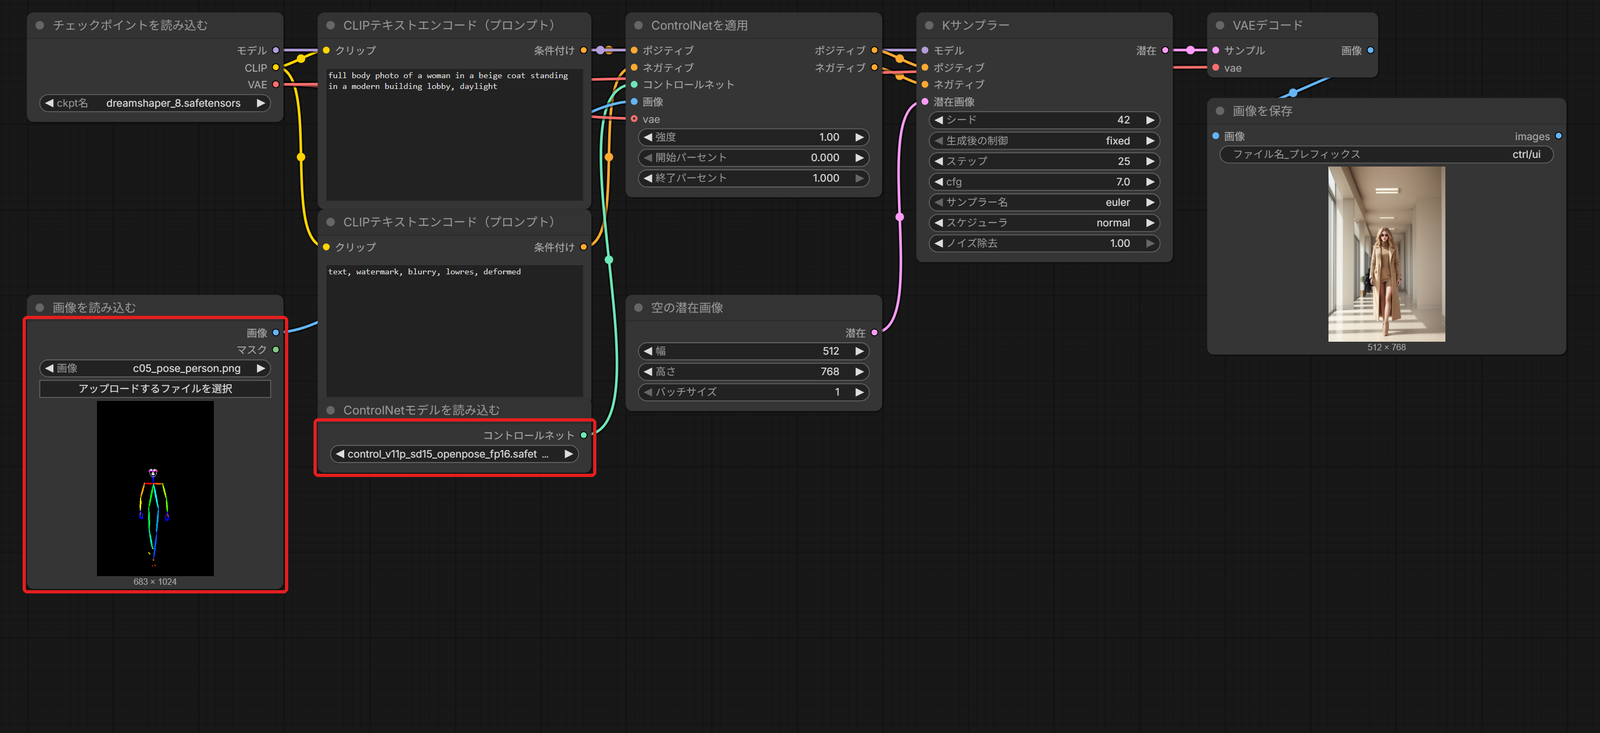
Task: Open the スケジューラ scheduler dropdown
Action: coord(1044,223)
